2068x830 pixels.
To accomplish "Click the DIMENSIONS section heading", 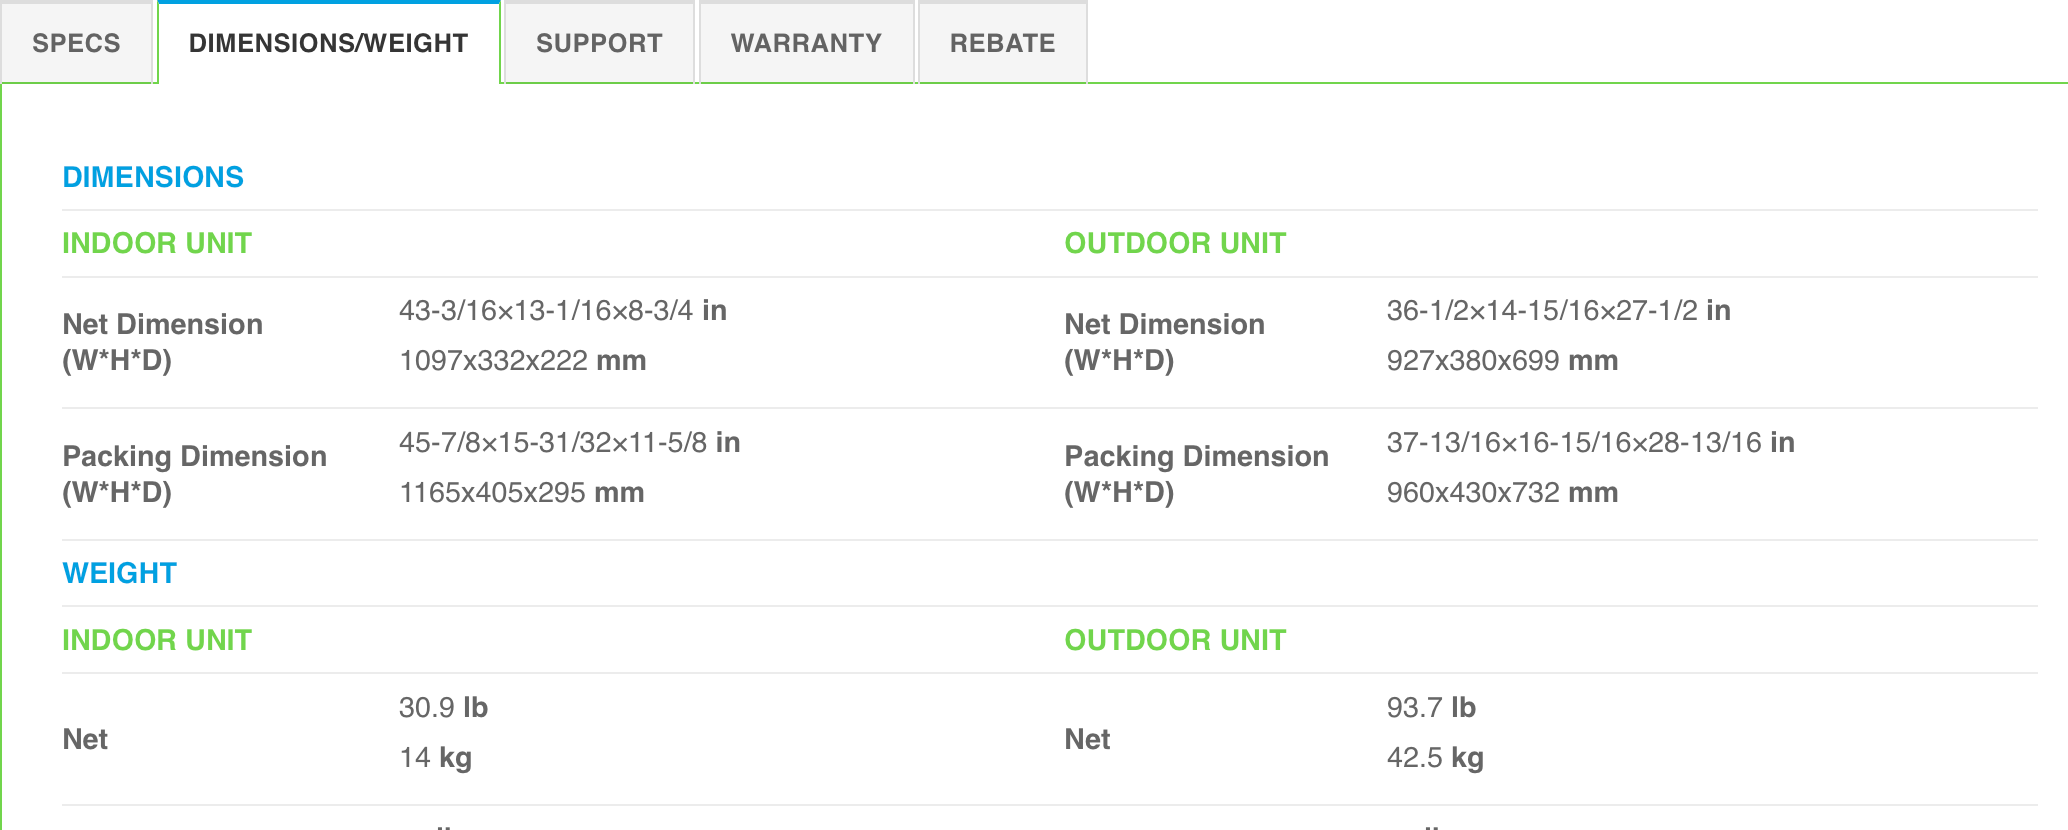I will click(x=153, y=177).
